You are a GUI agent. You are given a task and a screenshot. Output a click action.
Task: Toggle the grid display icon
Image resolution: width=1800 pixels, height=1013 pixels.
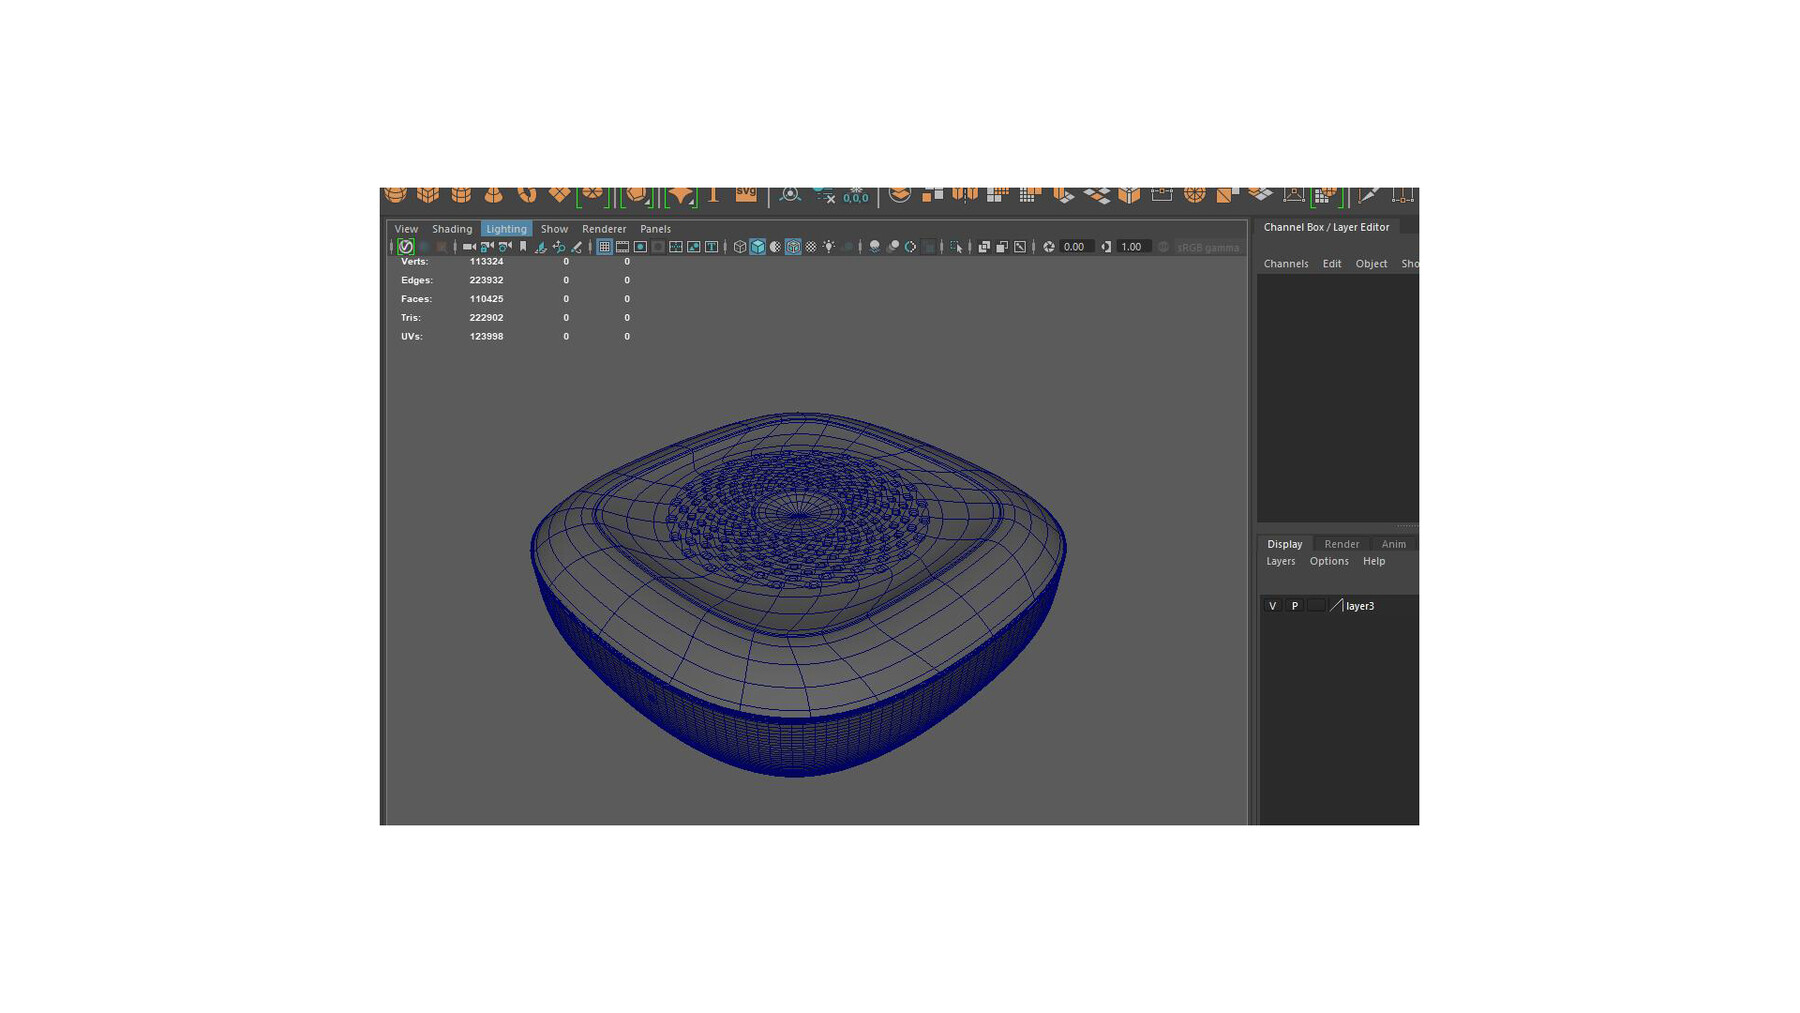click(605, 247)
